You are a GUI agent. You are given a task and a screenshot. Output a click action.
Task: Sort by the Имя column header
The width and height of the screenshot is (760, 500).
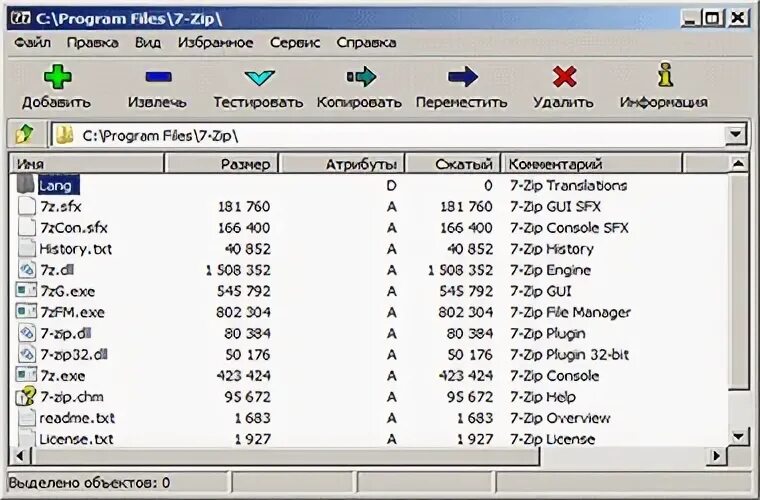[87, 164]
